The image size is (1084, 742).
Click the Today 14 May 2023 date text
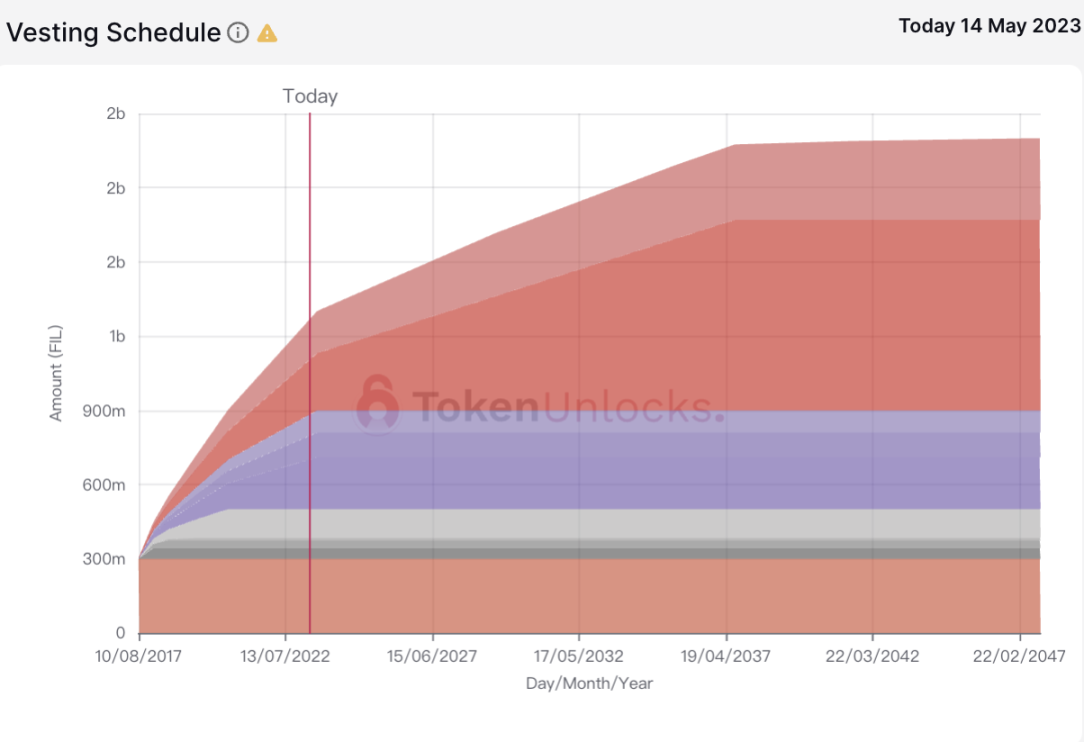pyautogui.click(x=989, y=26)
